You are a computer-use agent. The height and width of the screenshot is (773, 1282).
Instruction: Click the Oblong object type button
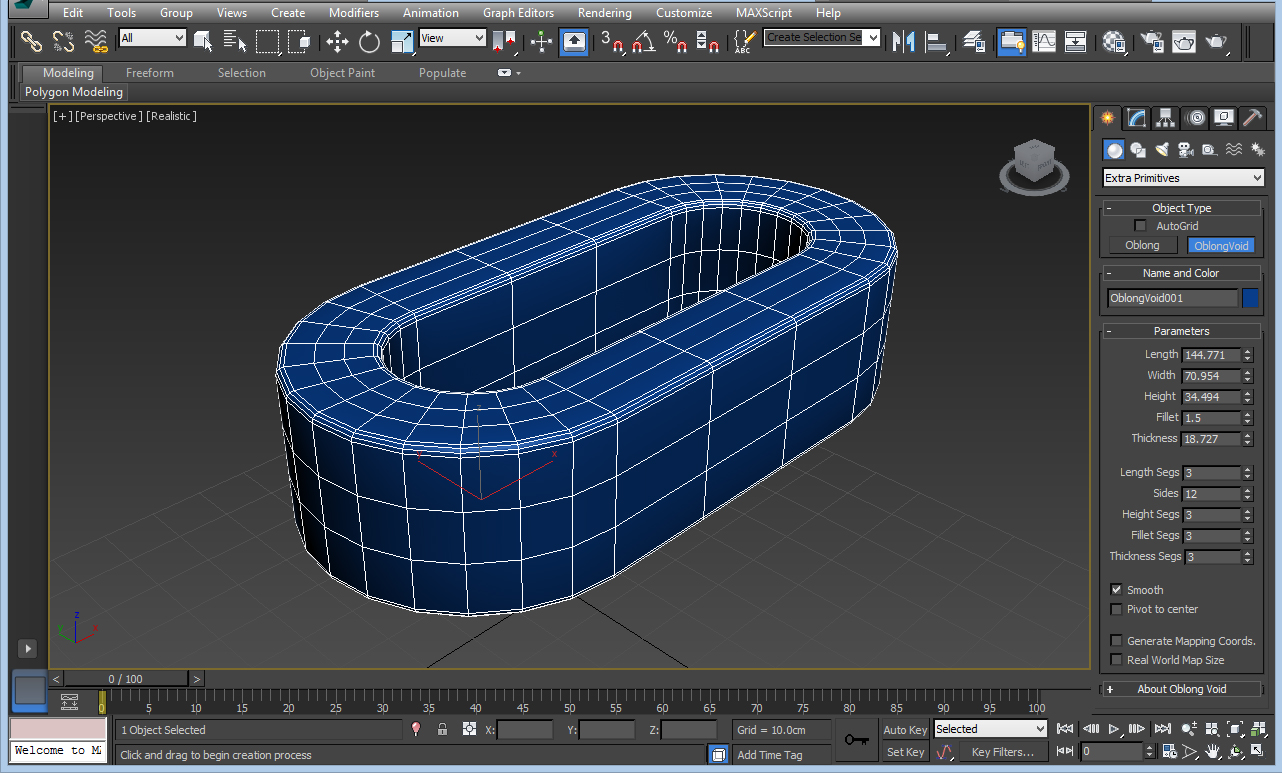tap(1142, 245)
